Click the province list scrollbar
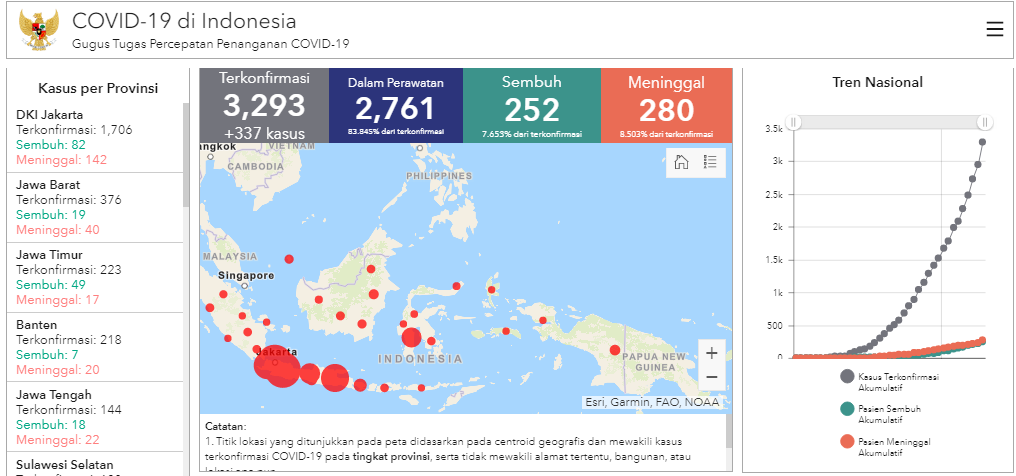Image resolution: width=1016 pixels, height=476 pixels. 187,155
